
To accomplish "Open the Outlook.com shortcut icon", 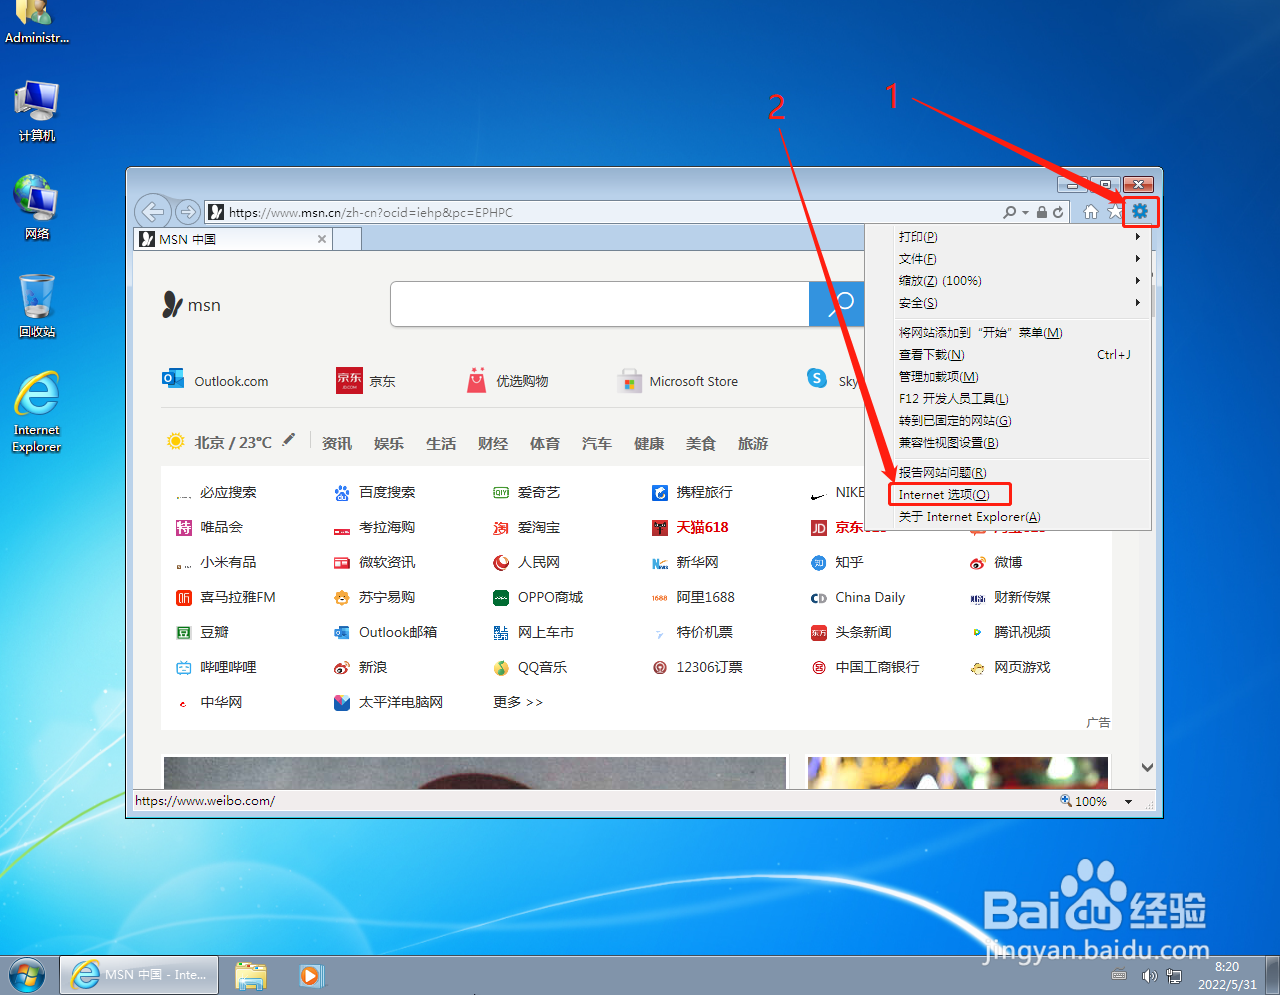I will coord(173,379).
